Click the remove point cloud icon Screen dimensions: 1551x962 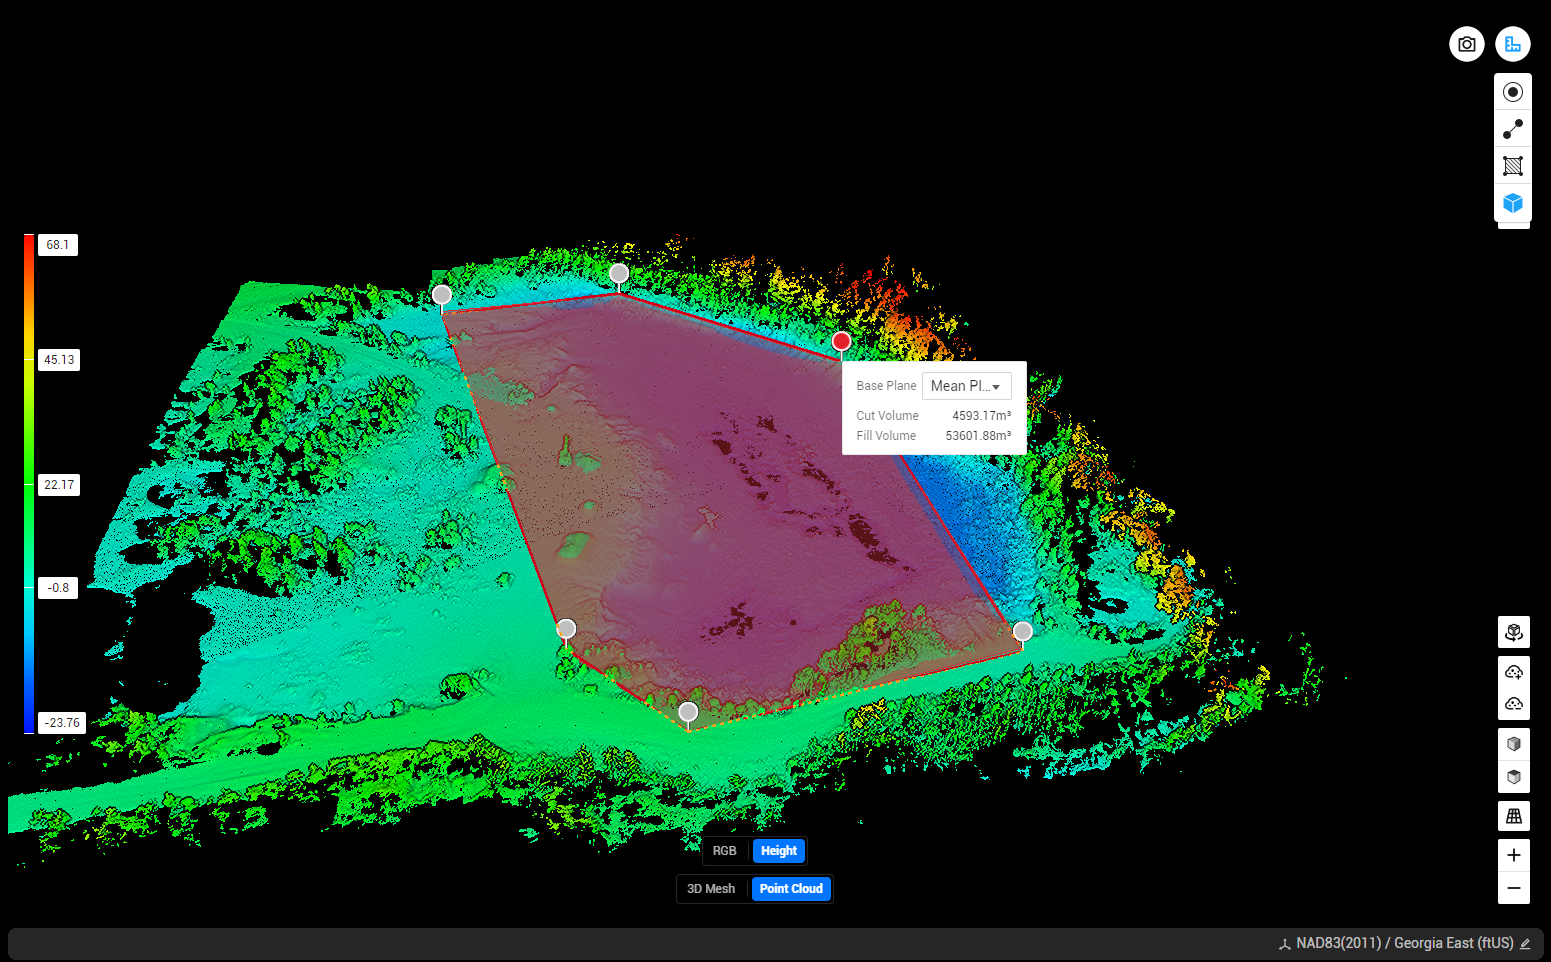point(1513,703)
